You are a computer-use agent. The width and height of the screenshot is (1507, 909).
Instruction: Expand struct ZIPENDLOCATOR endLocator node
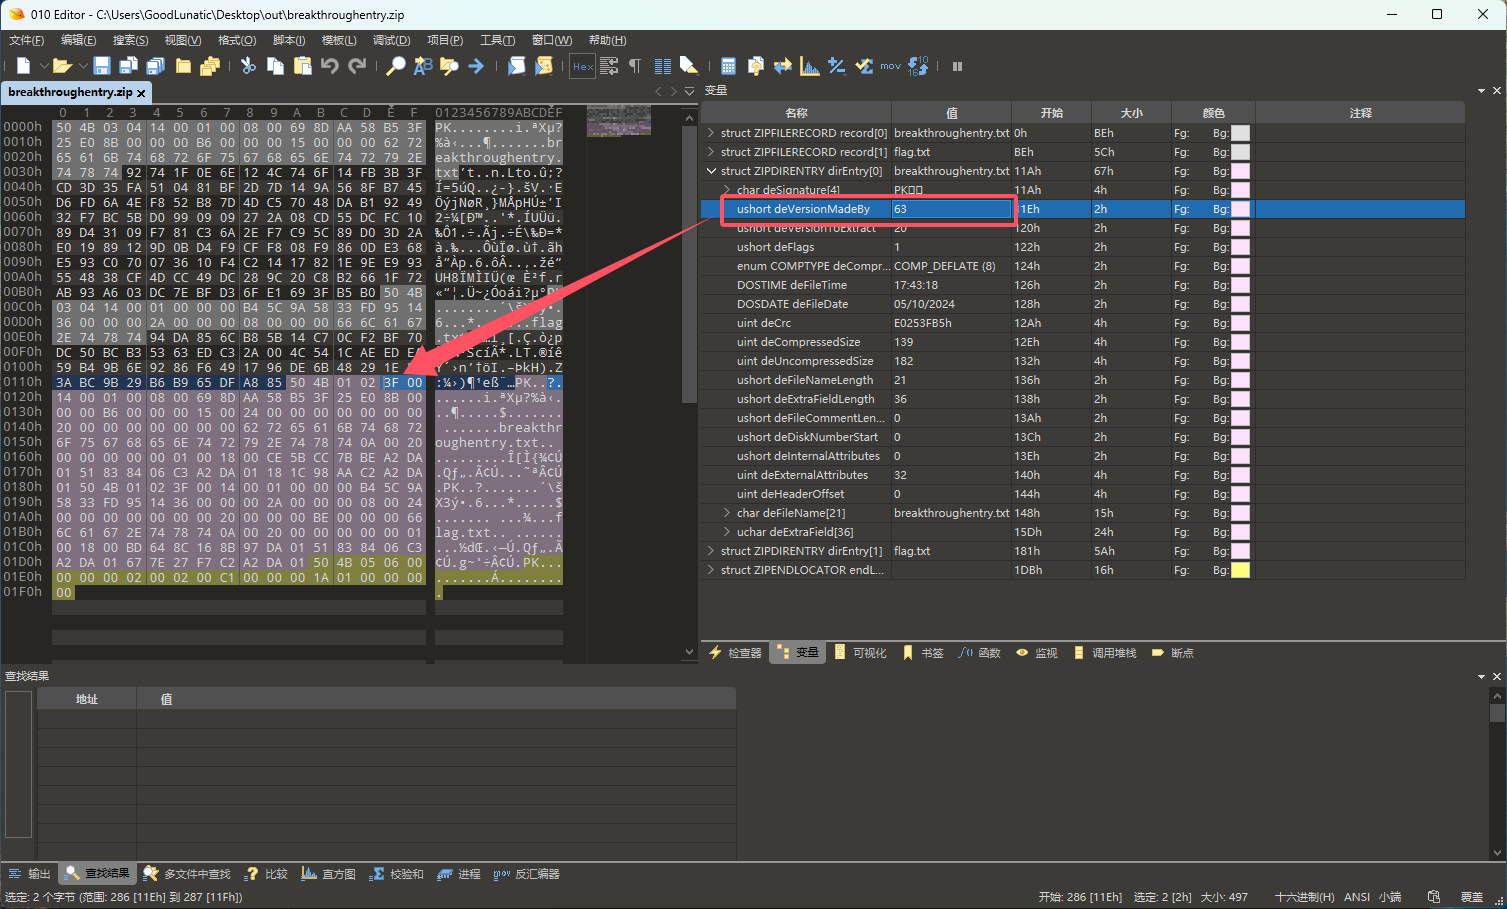pyautogui.click(x=711, y=570)
